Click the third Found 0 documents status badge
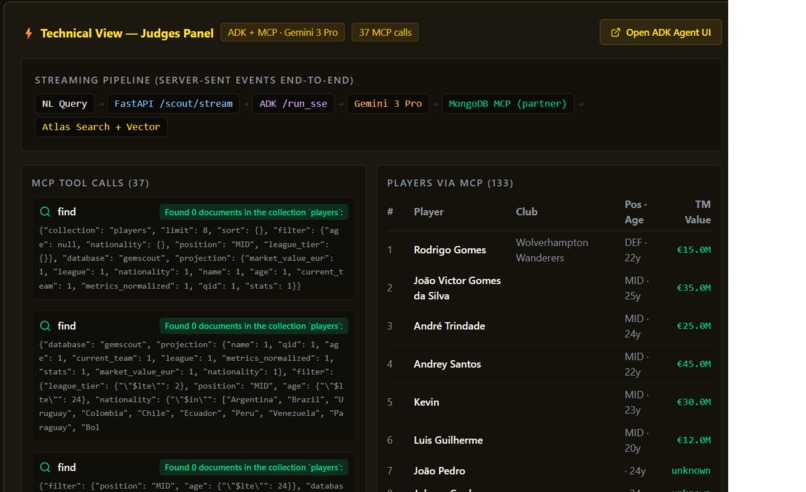Screen dimensions: 806x492 (x=254, y=467)
